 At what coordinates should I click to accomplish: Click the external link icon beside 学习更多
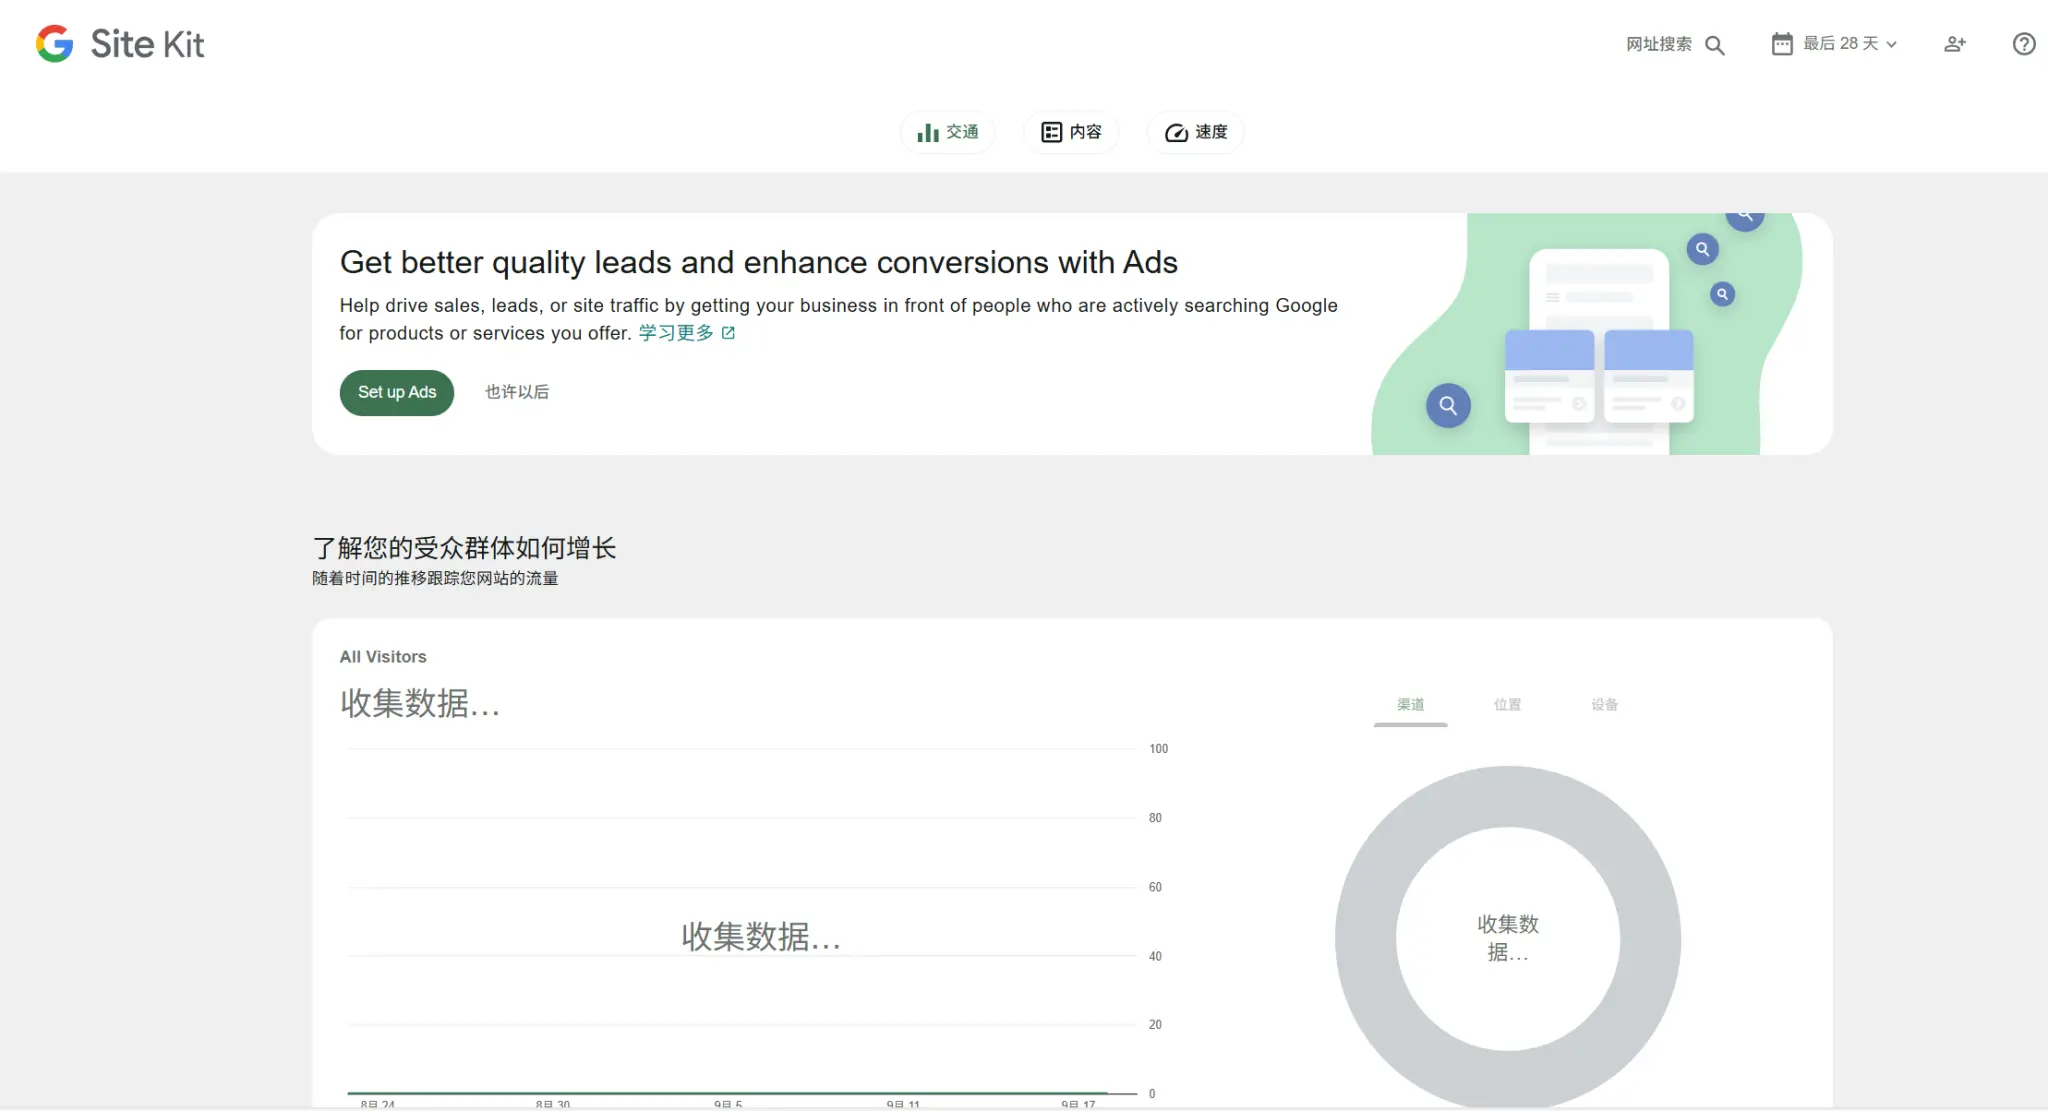point(728,333)
